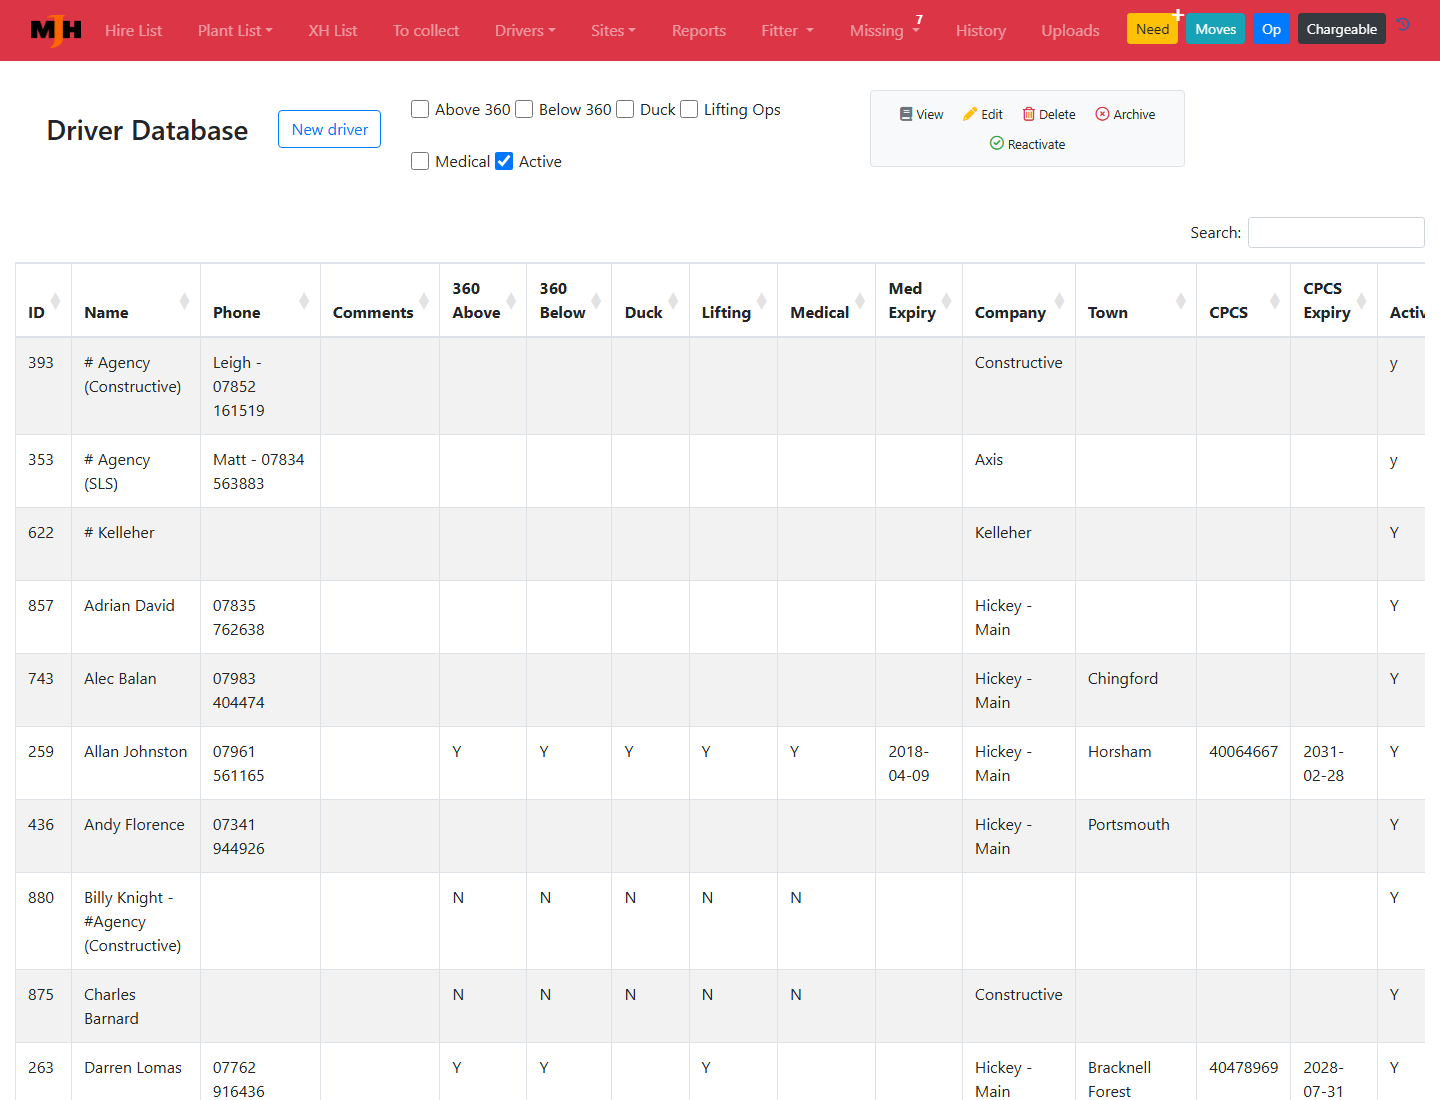The height and width of the screenshot is (1100, 1440).
Task: Sort by the Med Expiry column
Action: pos(919,301)
